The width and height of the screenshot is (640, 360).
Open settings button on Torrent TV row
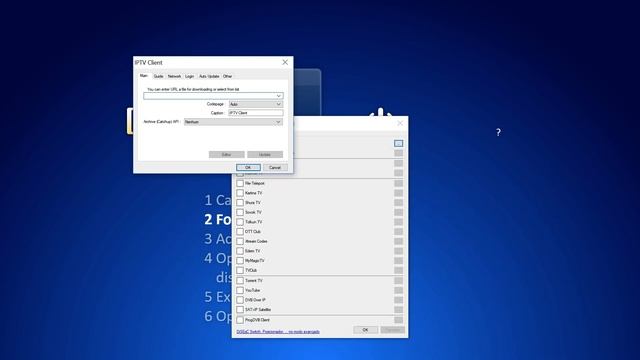(x=398, y=280)
